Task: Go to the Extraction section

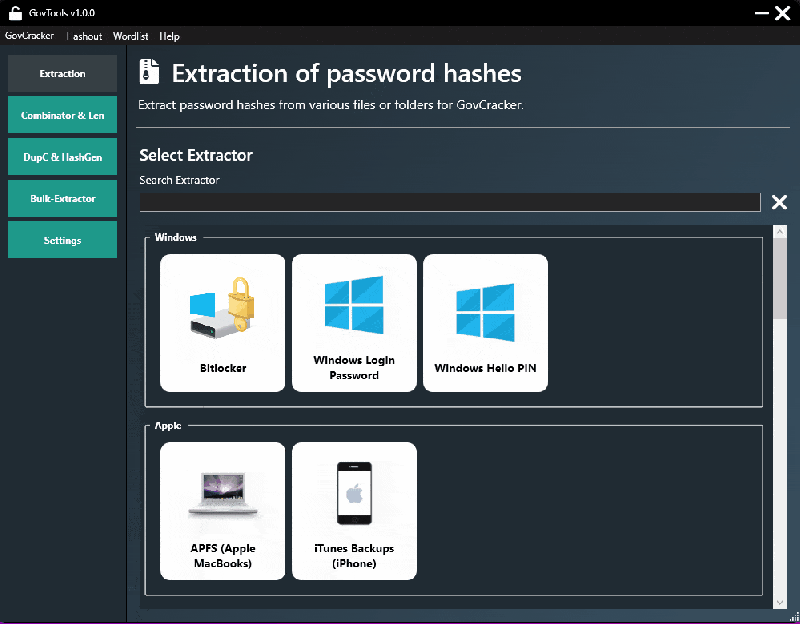Action: 62,73
